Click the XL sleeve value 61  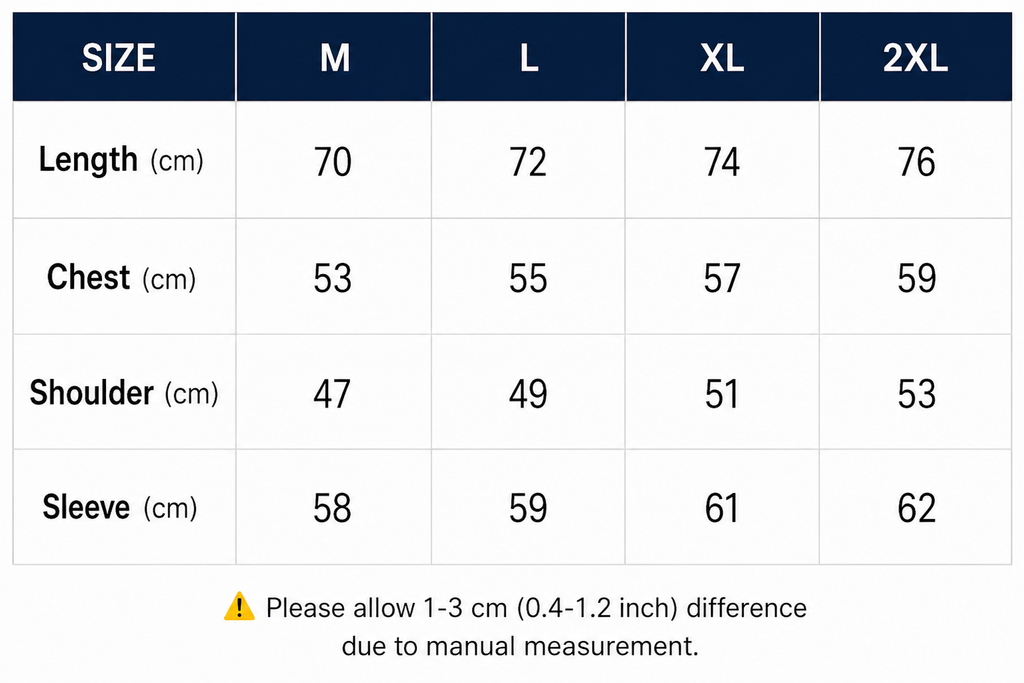click(x=722, y=508)
